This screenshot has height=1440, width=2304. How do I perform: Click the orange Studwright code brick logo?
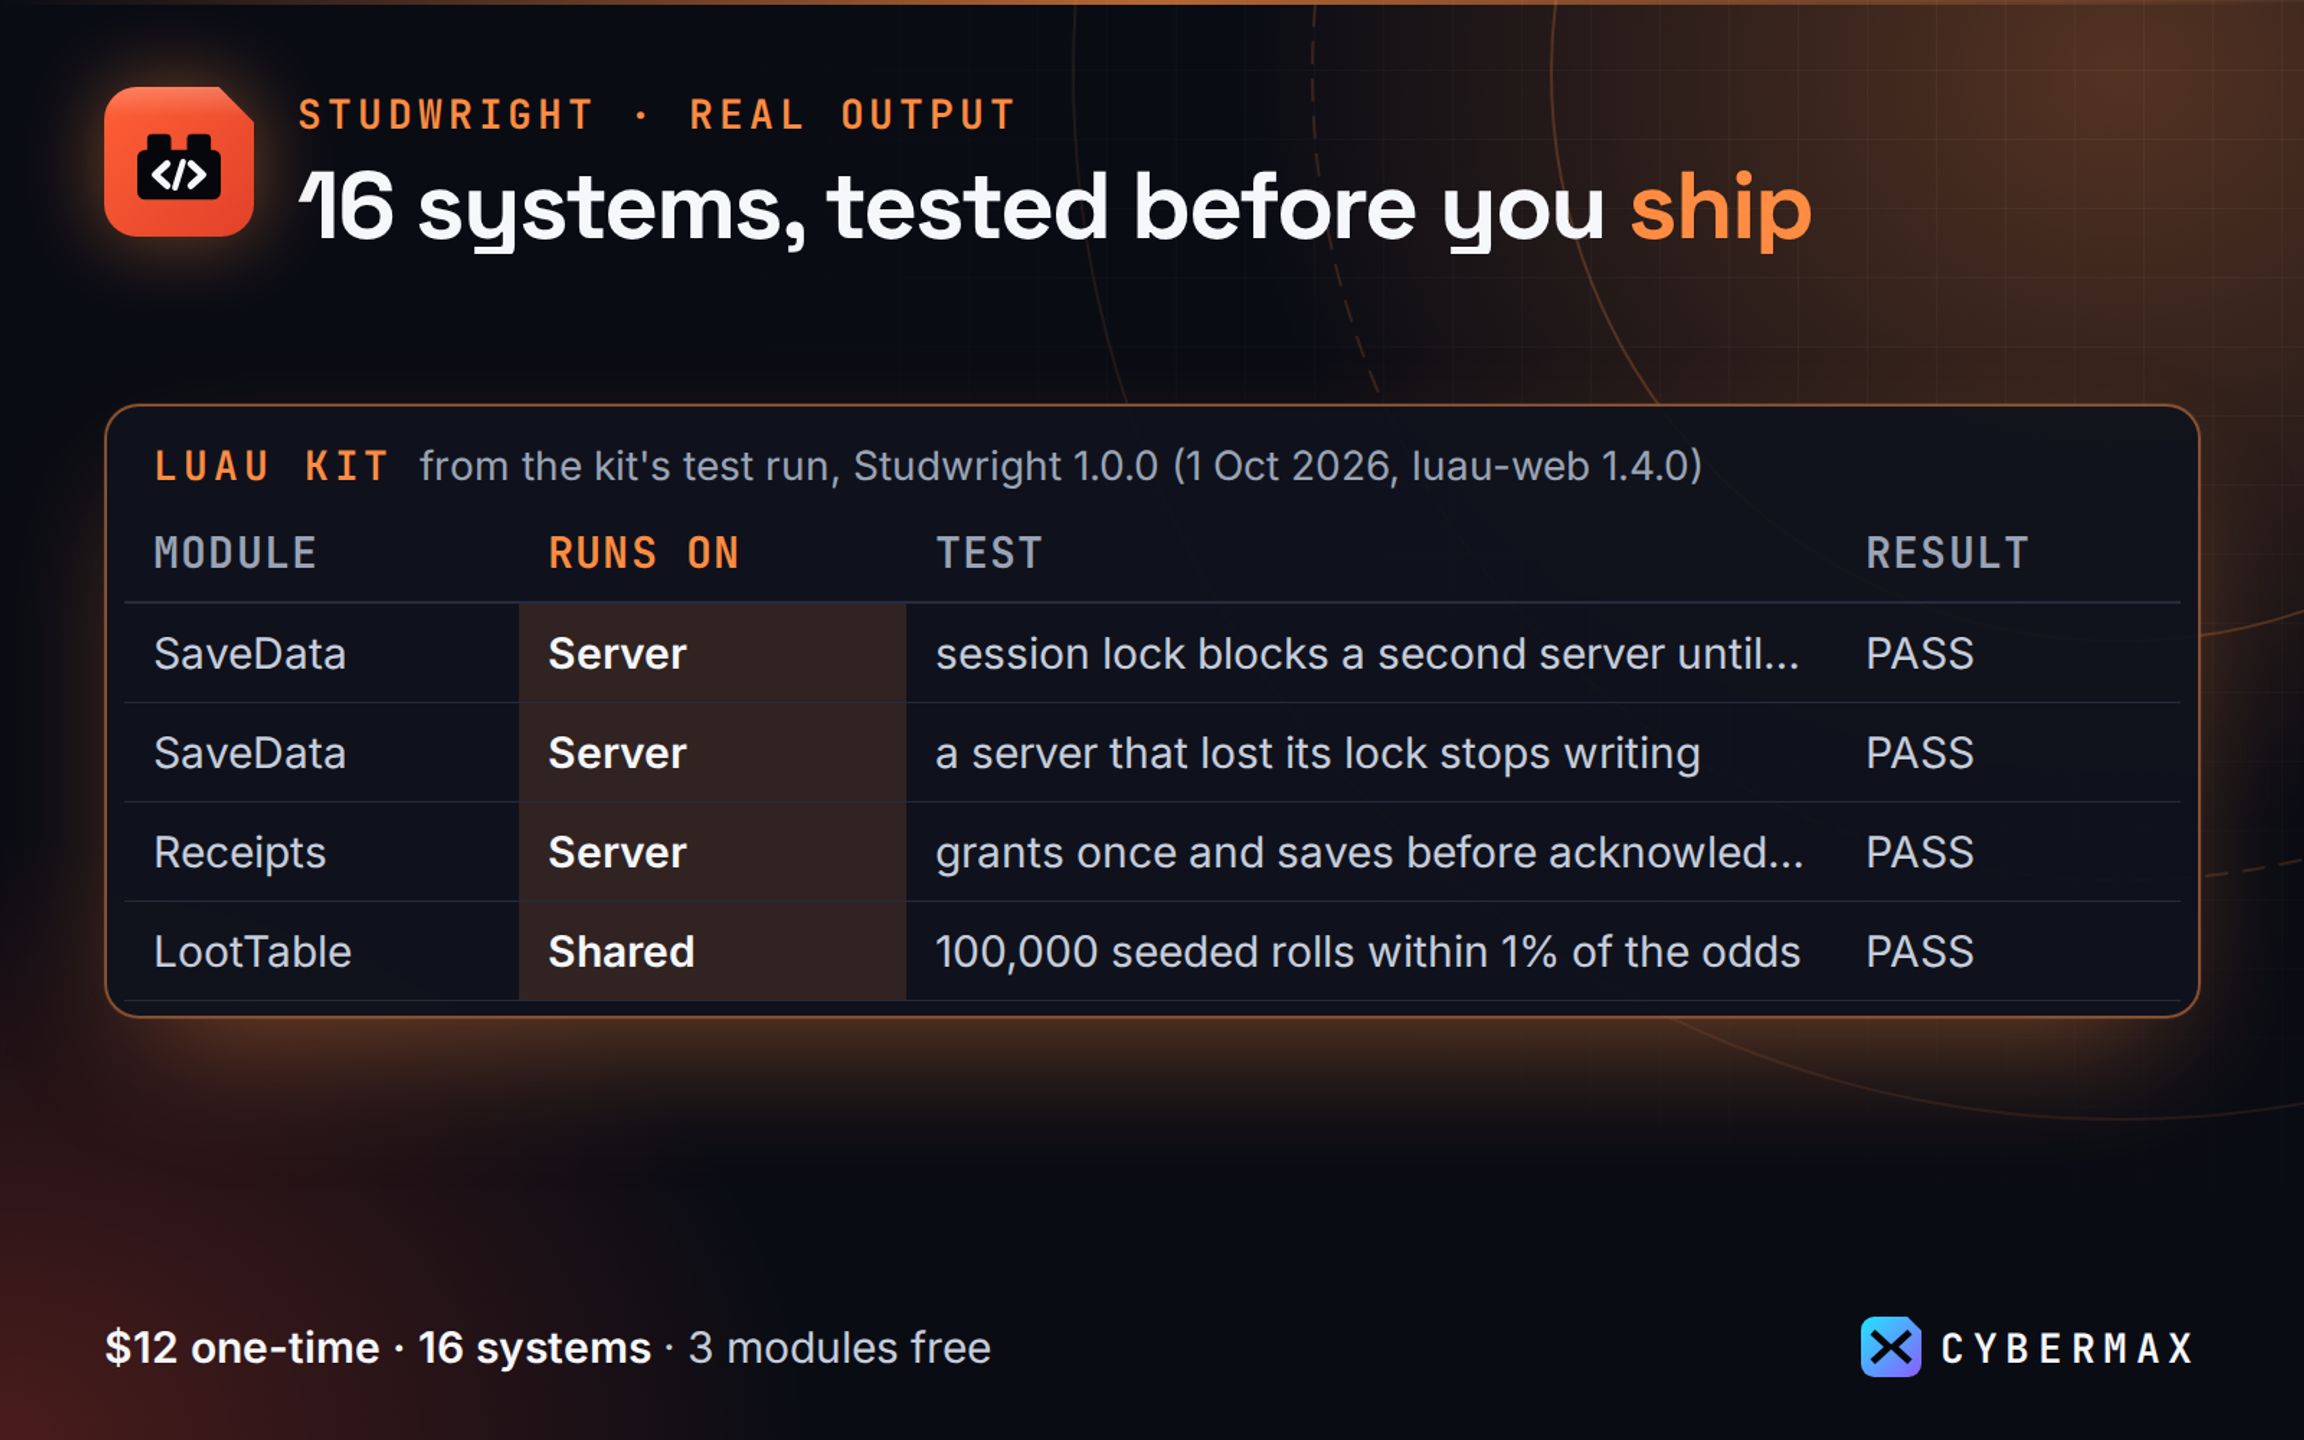tap(179, 162)
